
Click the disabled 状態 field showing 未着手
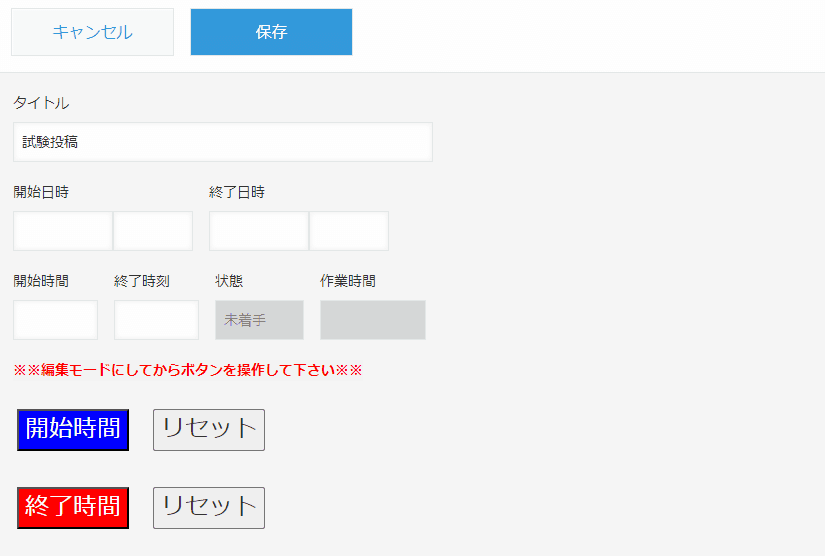tap(259, 320)
